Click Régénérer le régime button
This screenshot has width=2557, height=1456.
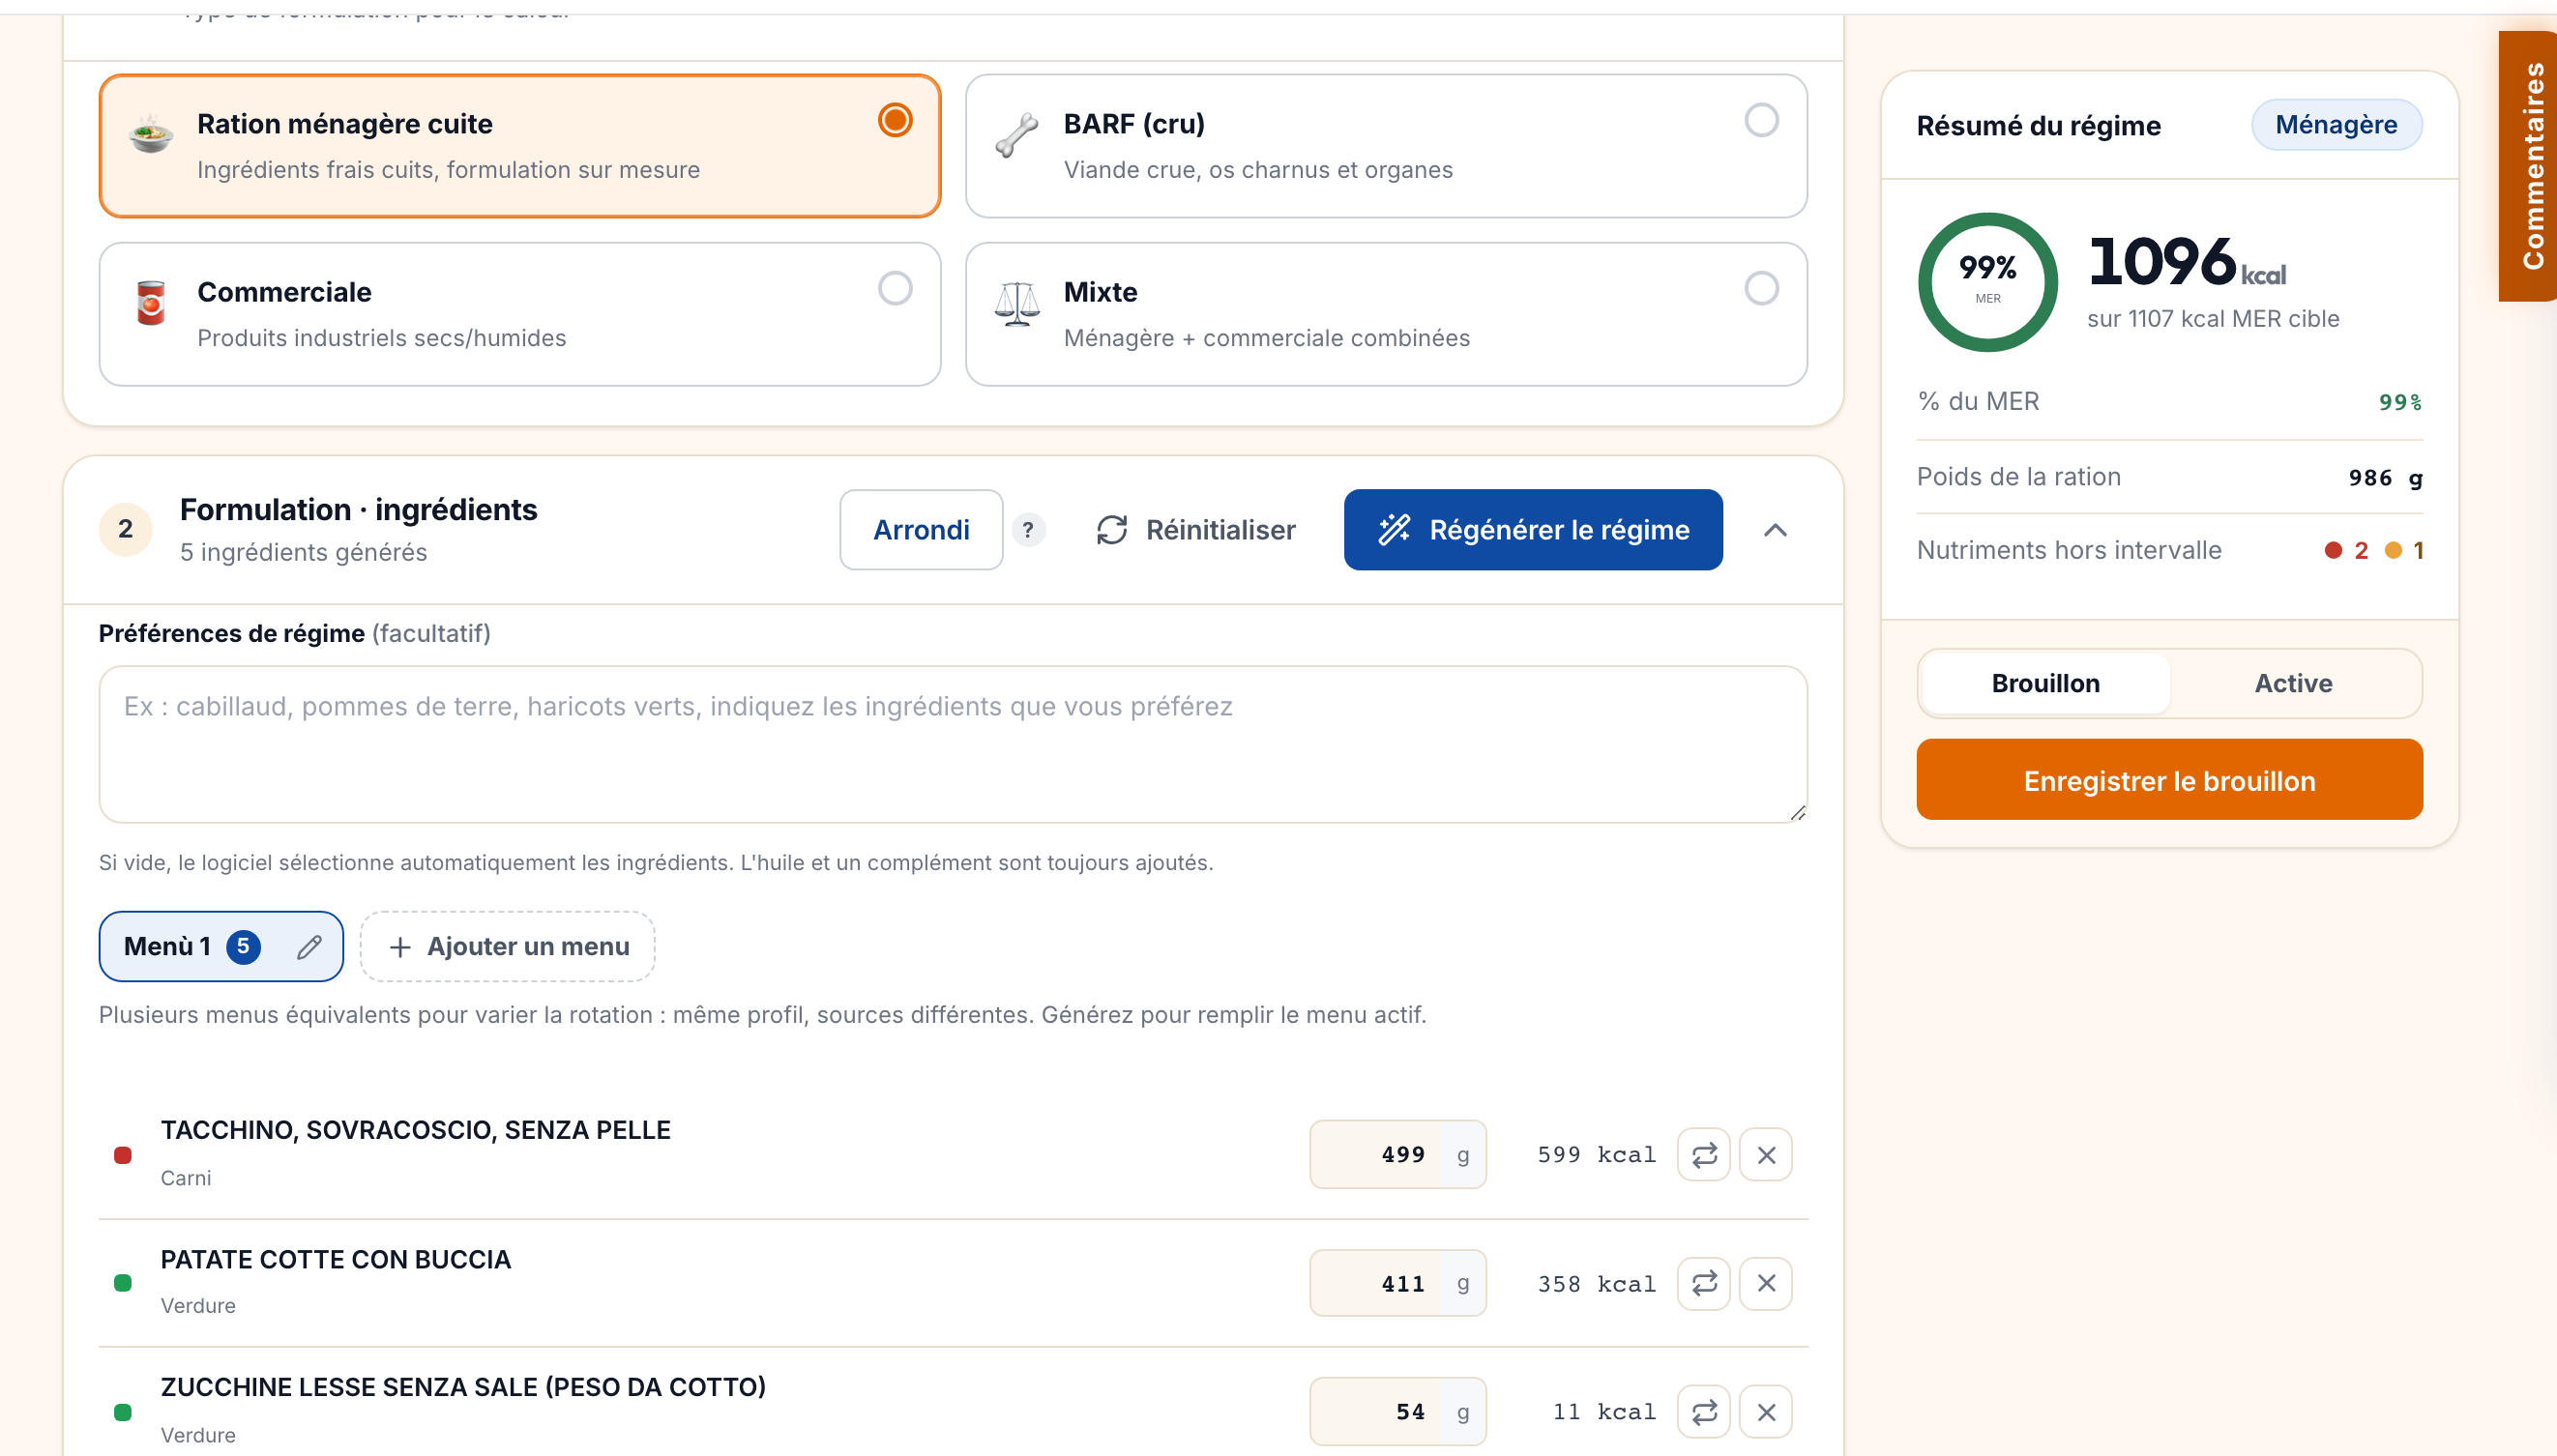pos(1532,530)
